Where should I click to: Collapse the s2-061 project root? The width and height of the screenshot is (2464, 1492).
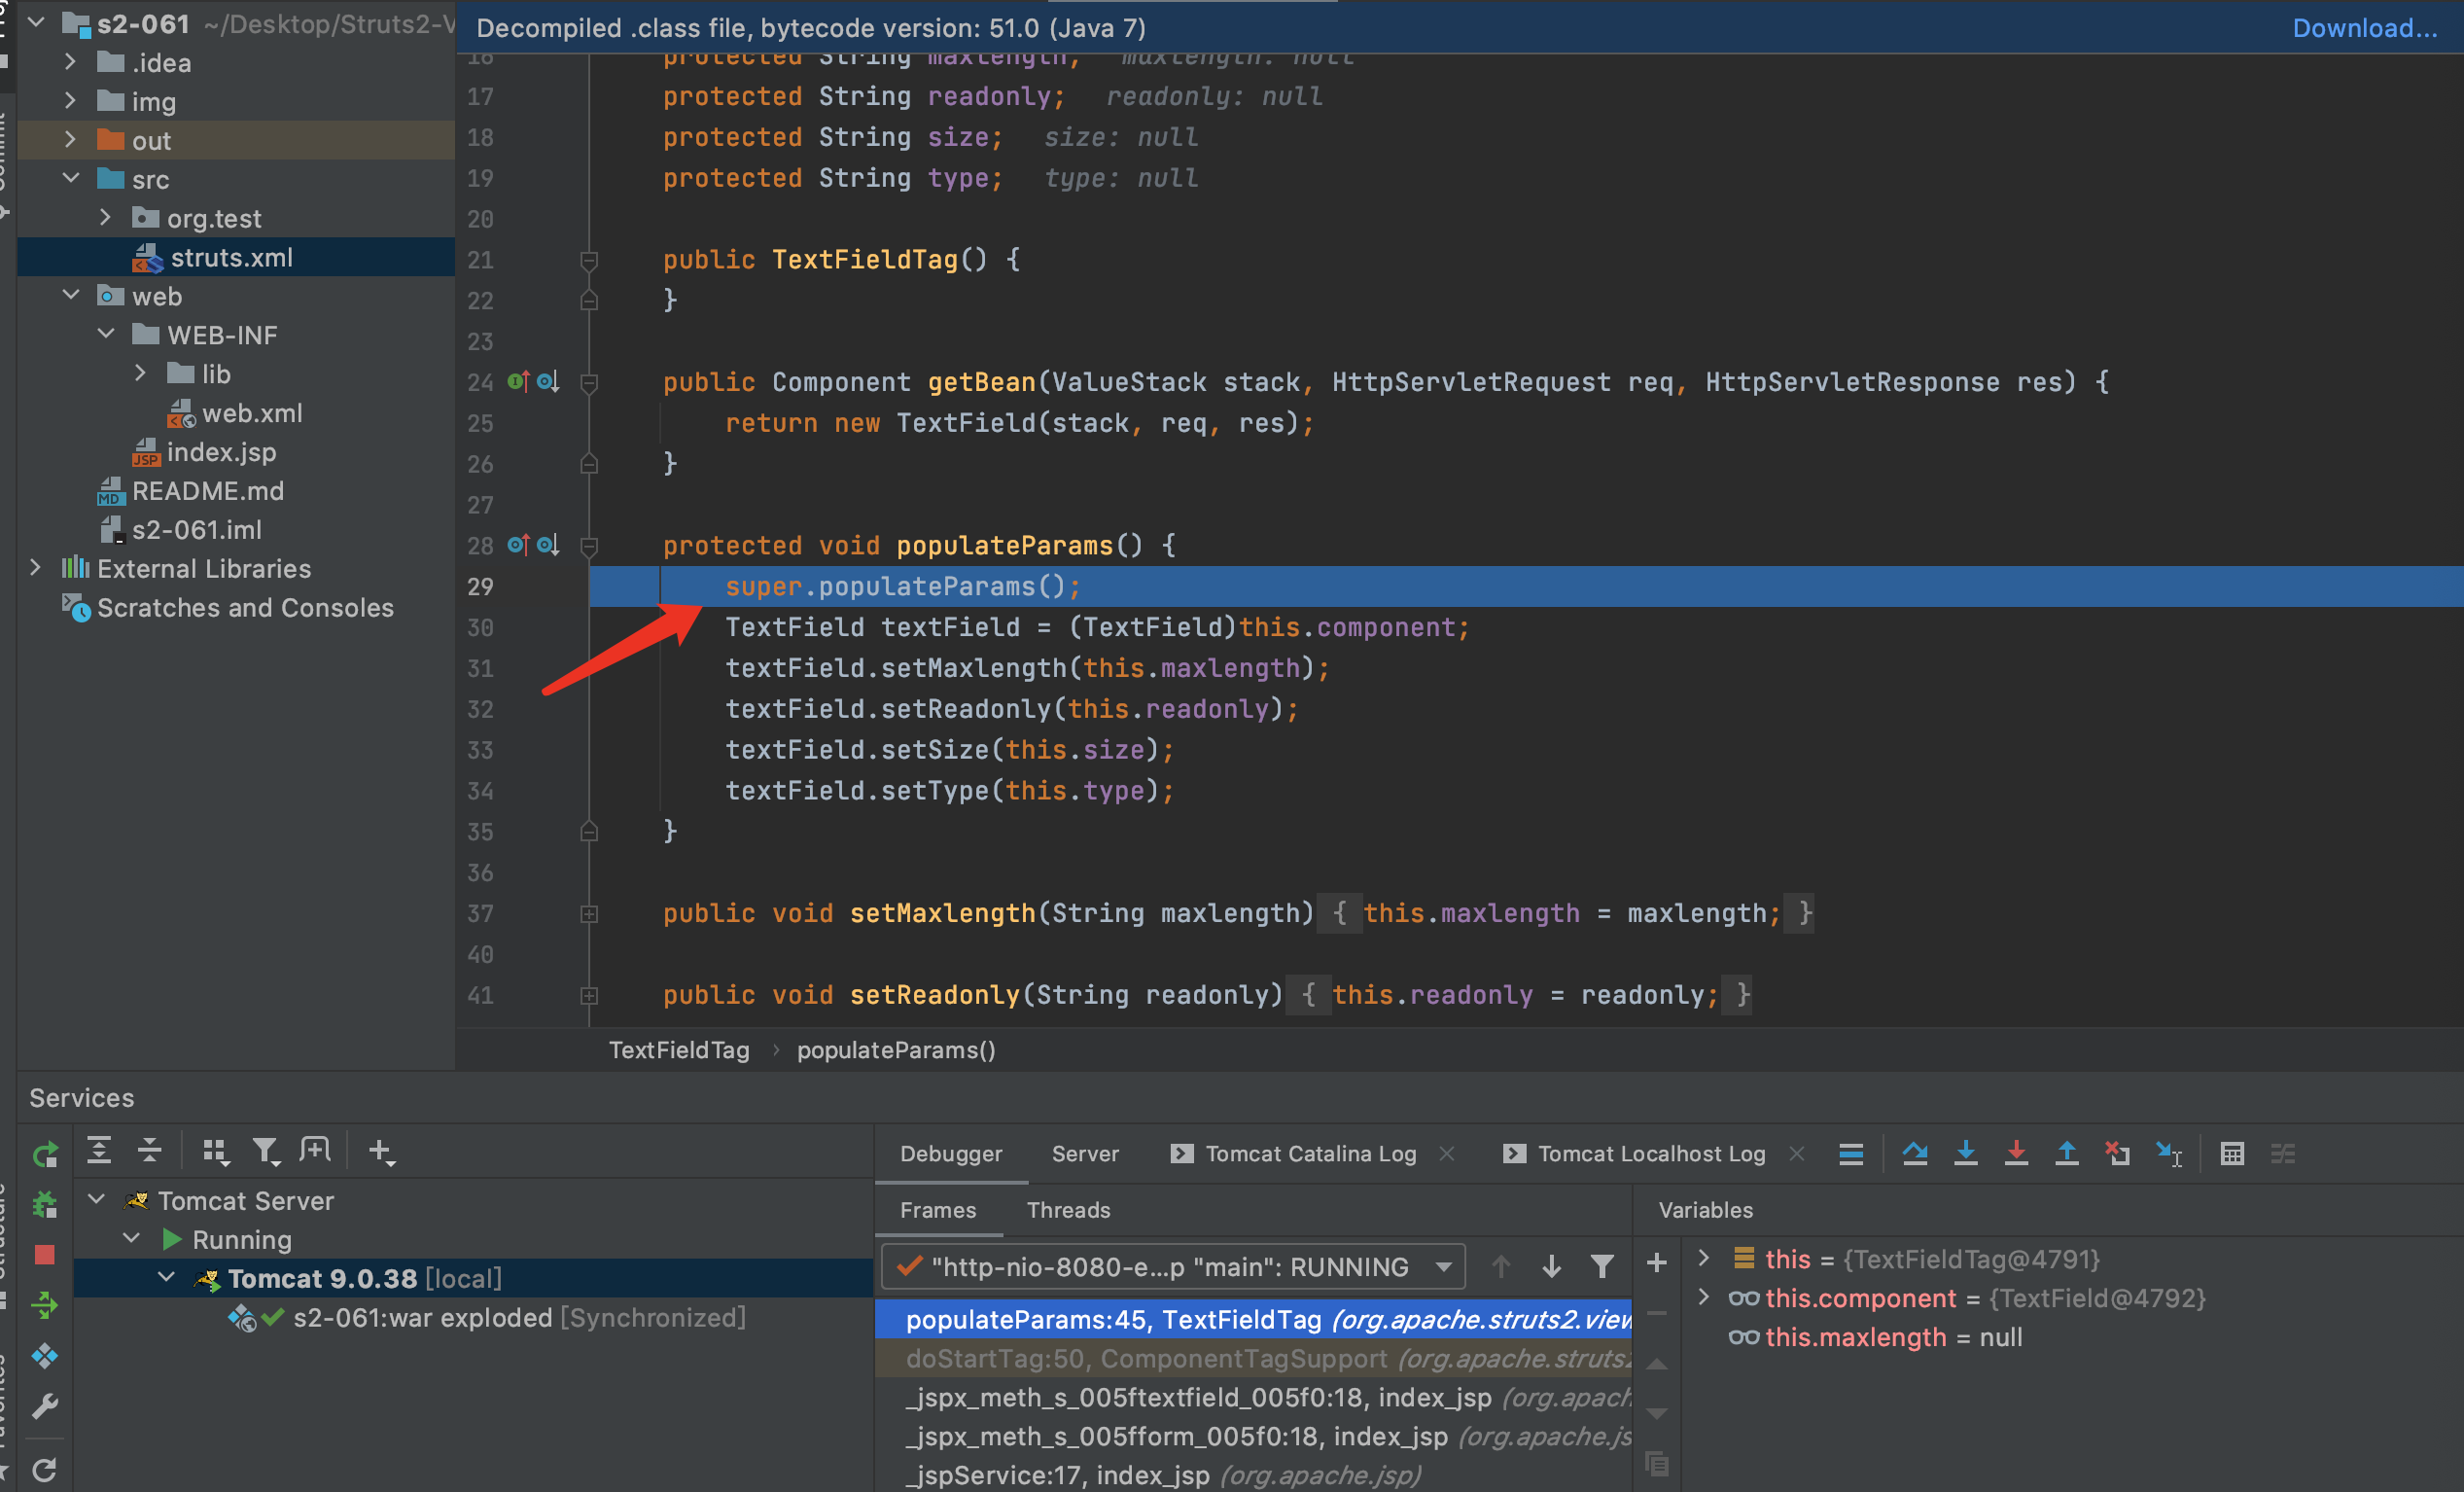point(37,21)
